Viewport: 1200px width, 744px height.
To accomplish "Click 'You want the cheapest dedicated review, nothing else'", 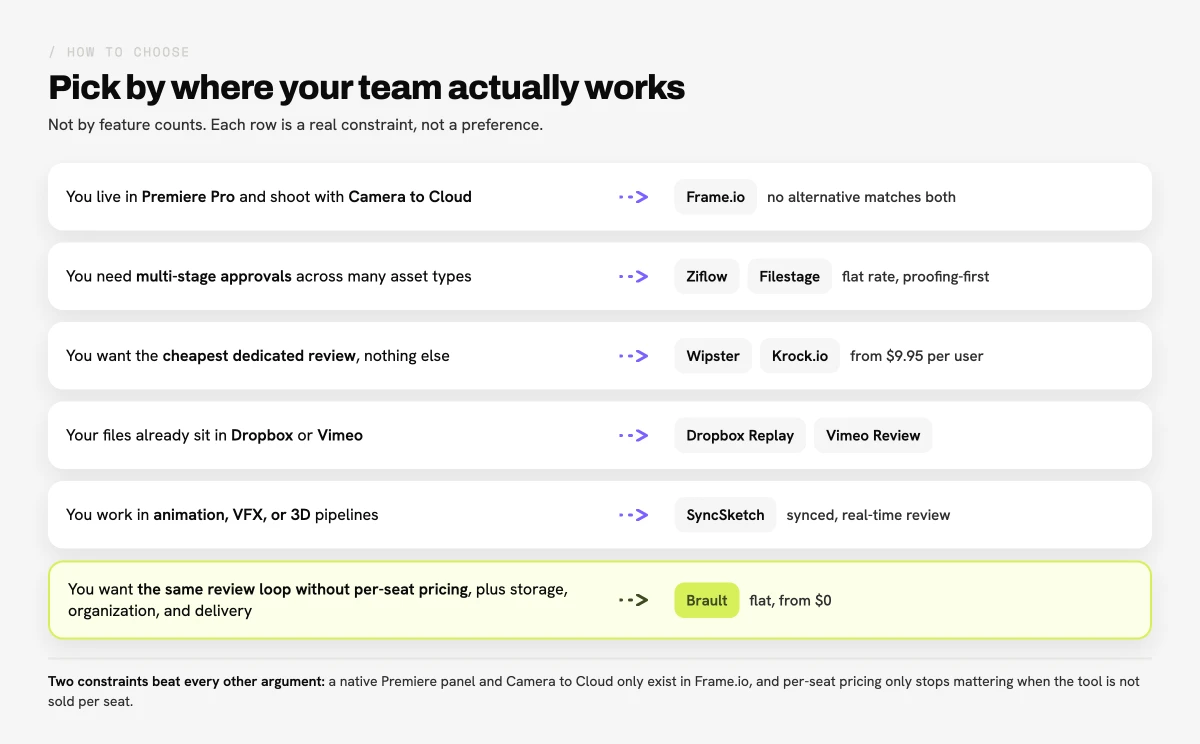I will coord(258,356).
